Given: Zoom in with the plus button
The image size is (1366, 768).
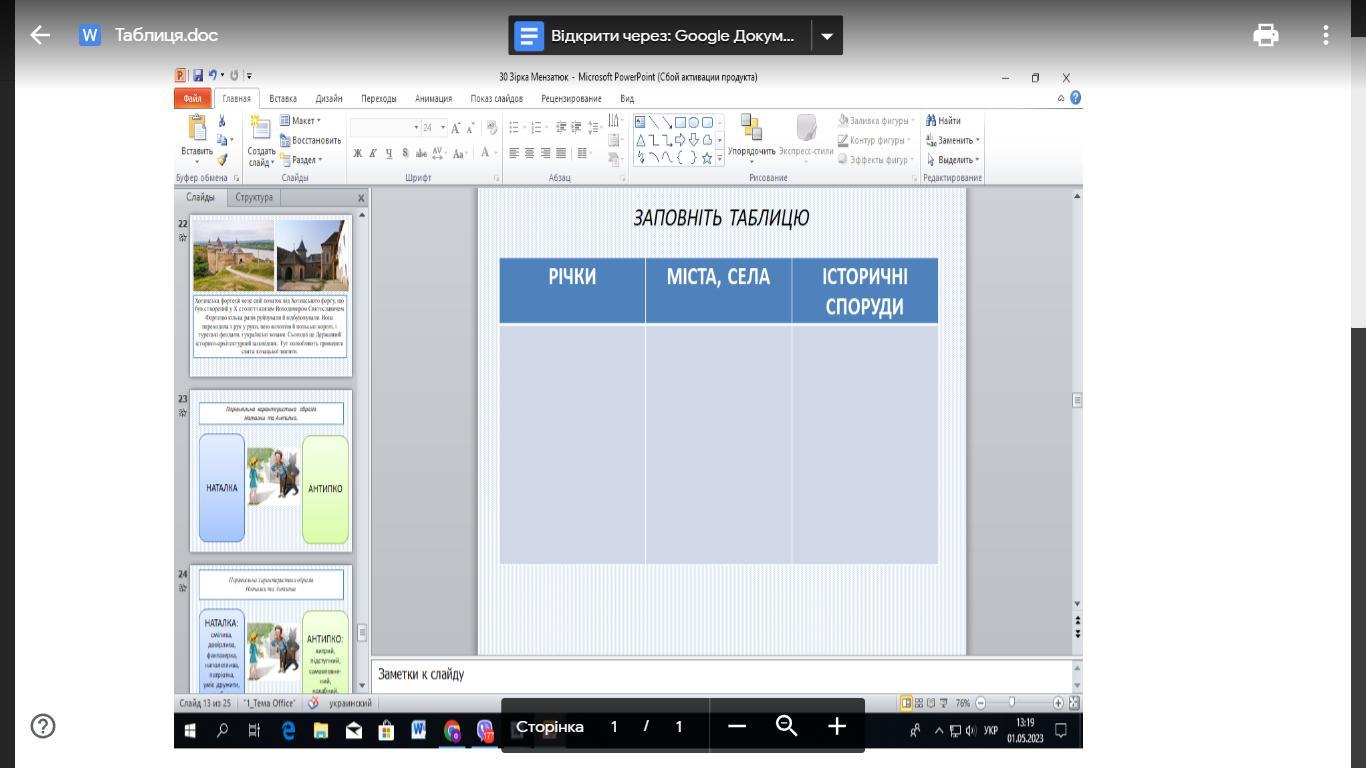Looking at the screenshot, I should pos(837,727).
